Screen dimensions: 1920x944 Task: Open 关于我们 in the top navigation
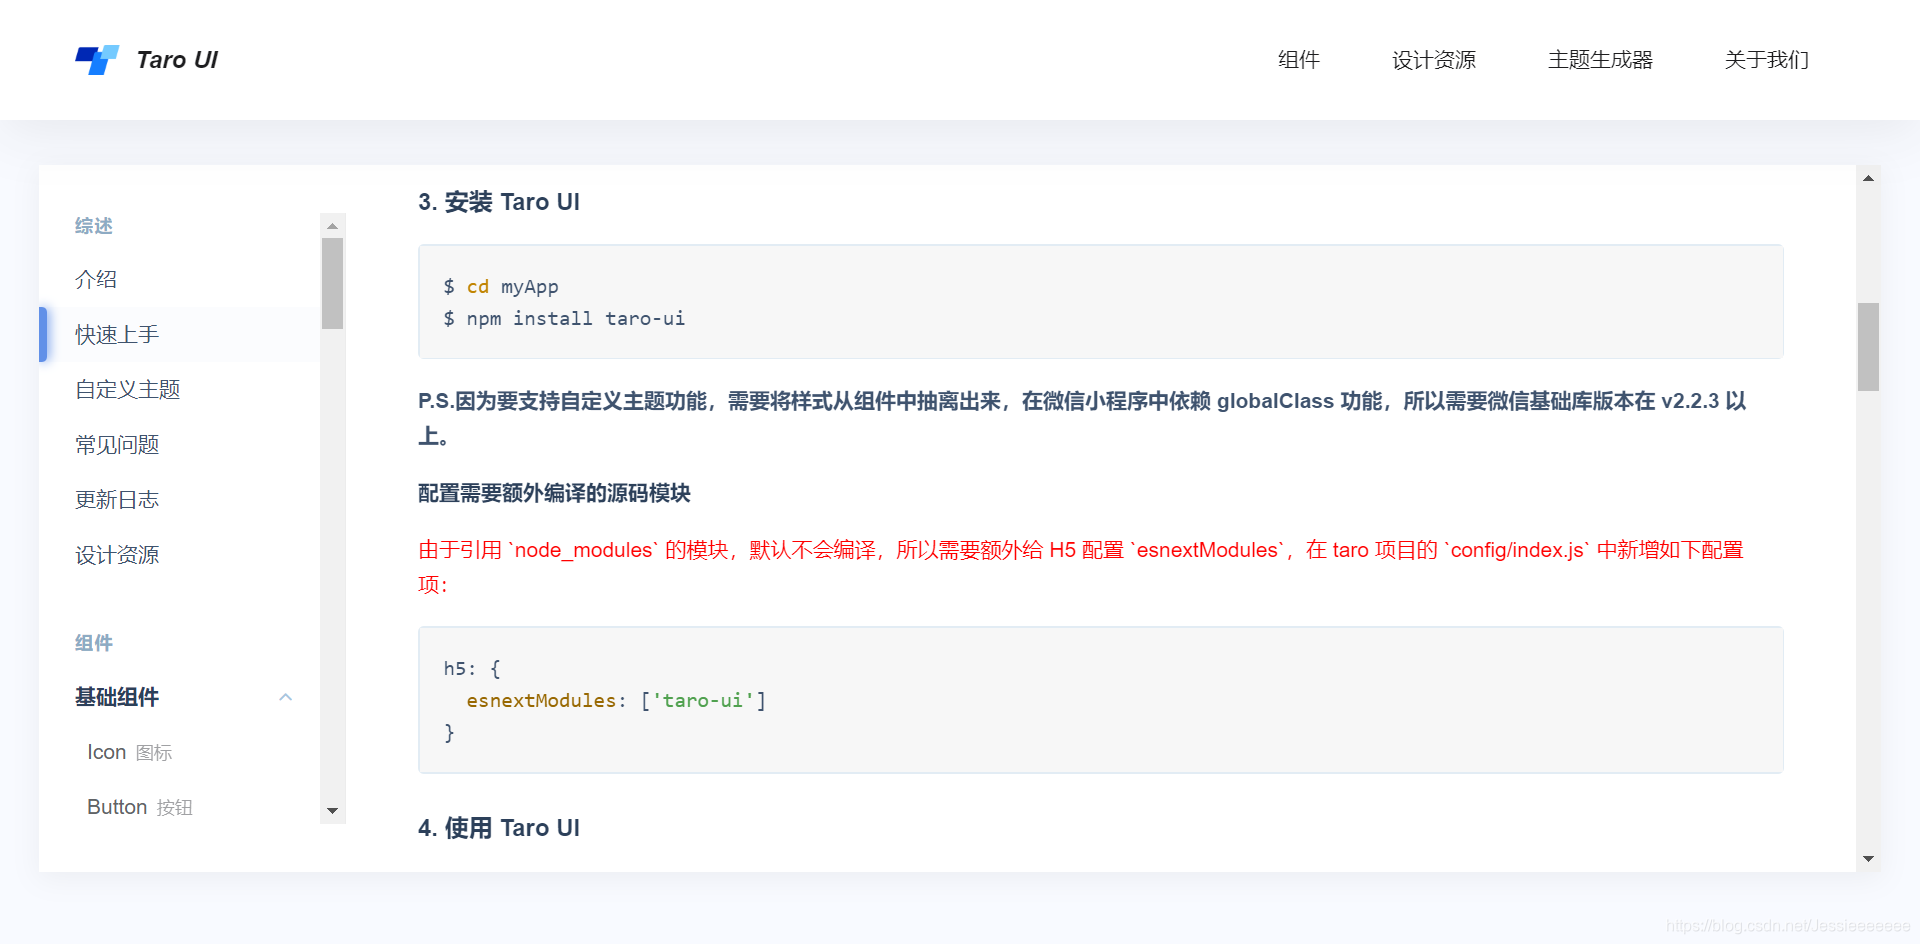[x=1767, y=60]
